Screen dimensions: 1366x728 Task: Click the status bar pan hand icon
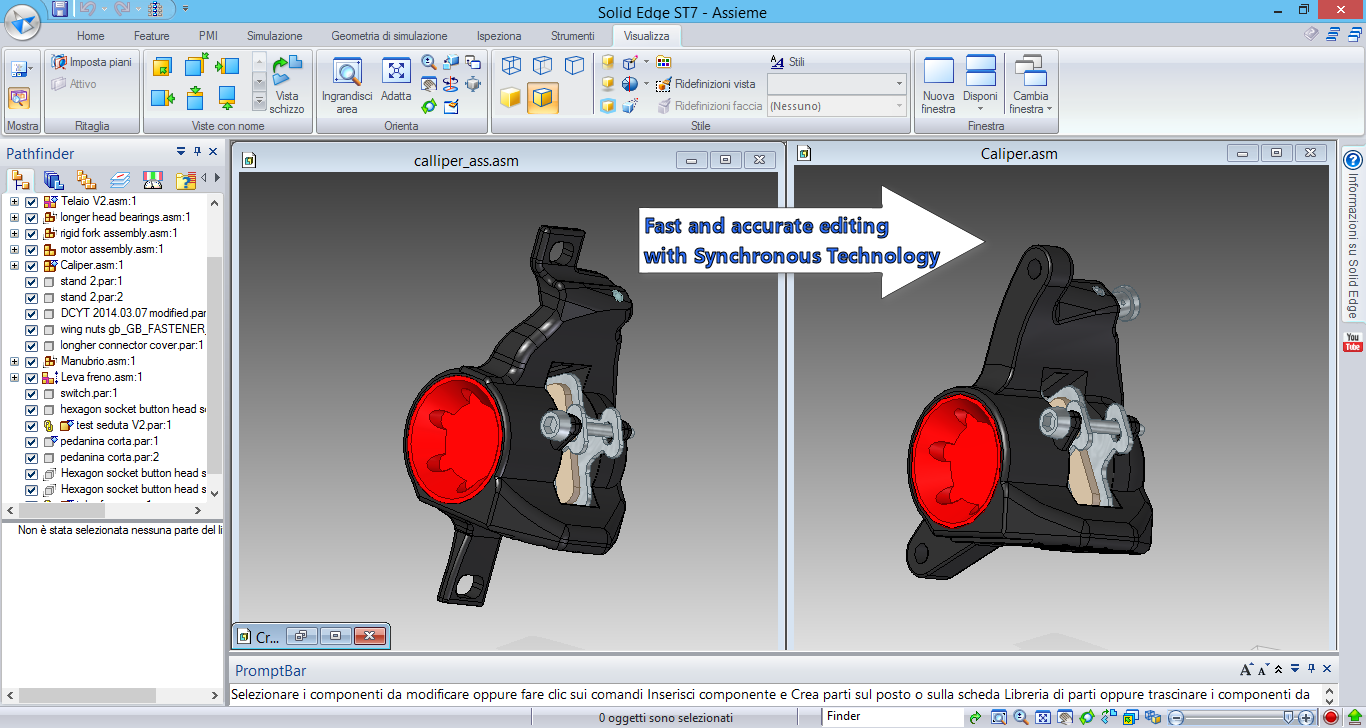point(1064,717)
